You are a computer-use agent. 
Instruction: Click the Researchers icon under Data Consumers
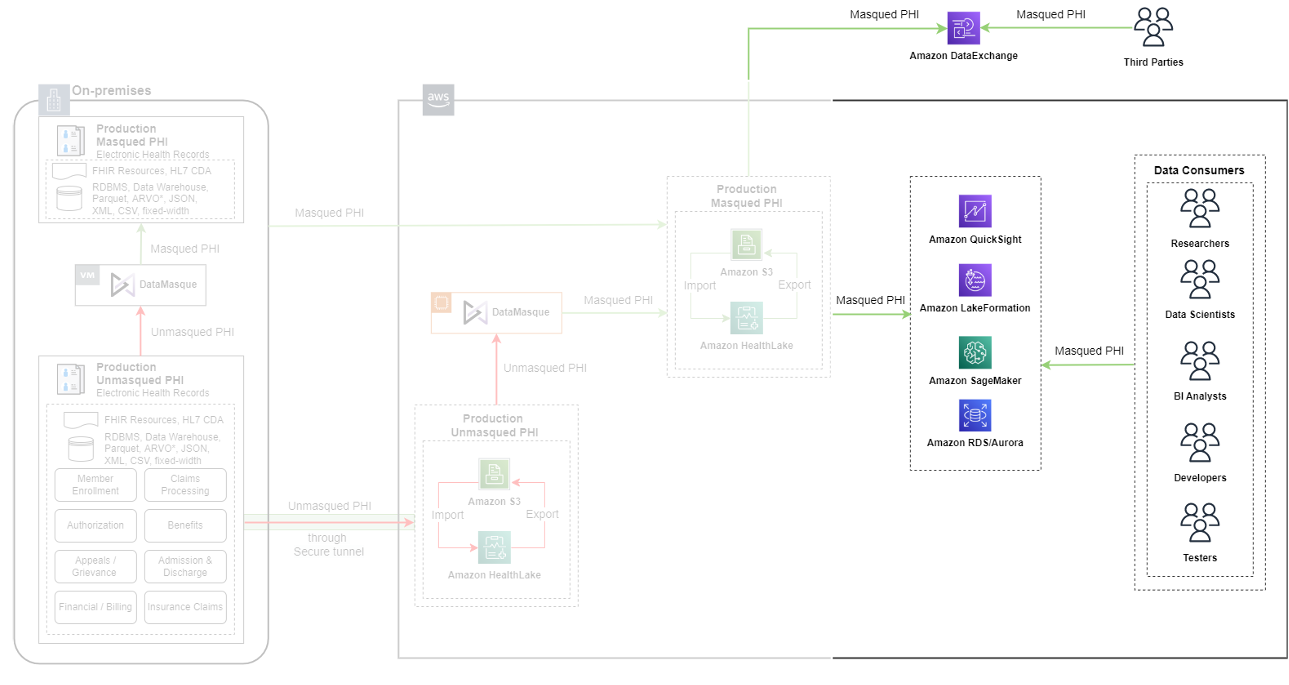click(1199, 207)
